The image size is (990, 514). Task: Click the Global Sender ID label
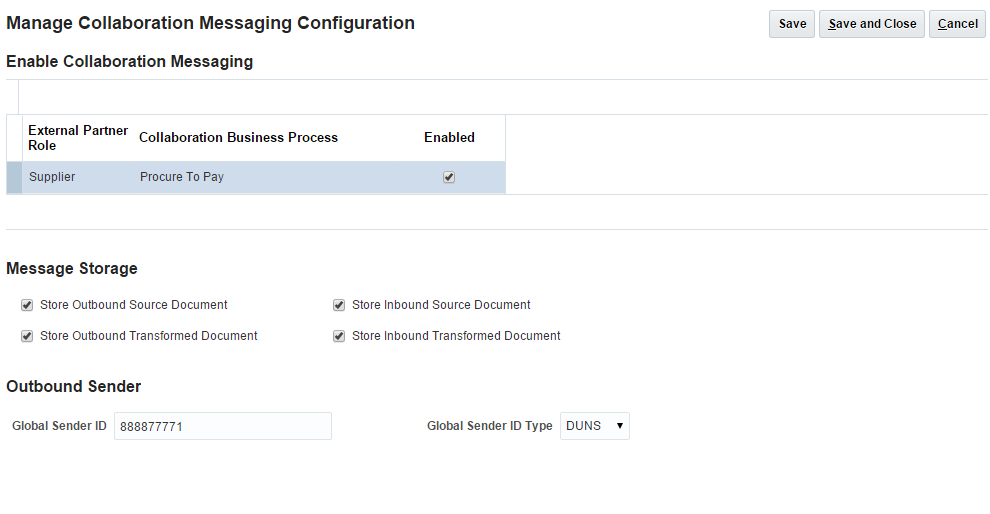click(x=59, y=426)
